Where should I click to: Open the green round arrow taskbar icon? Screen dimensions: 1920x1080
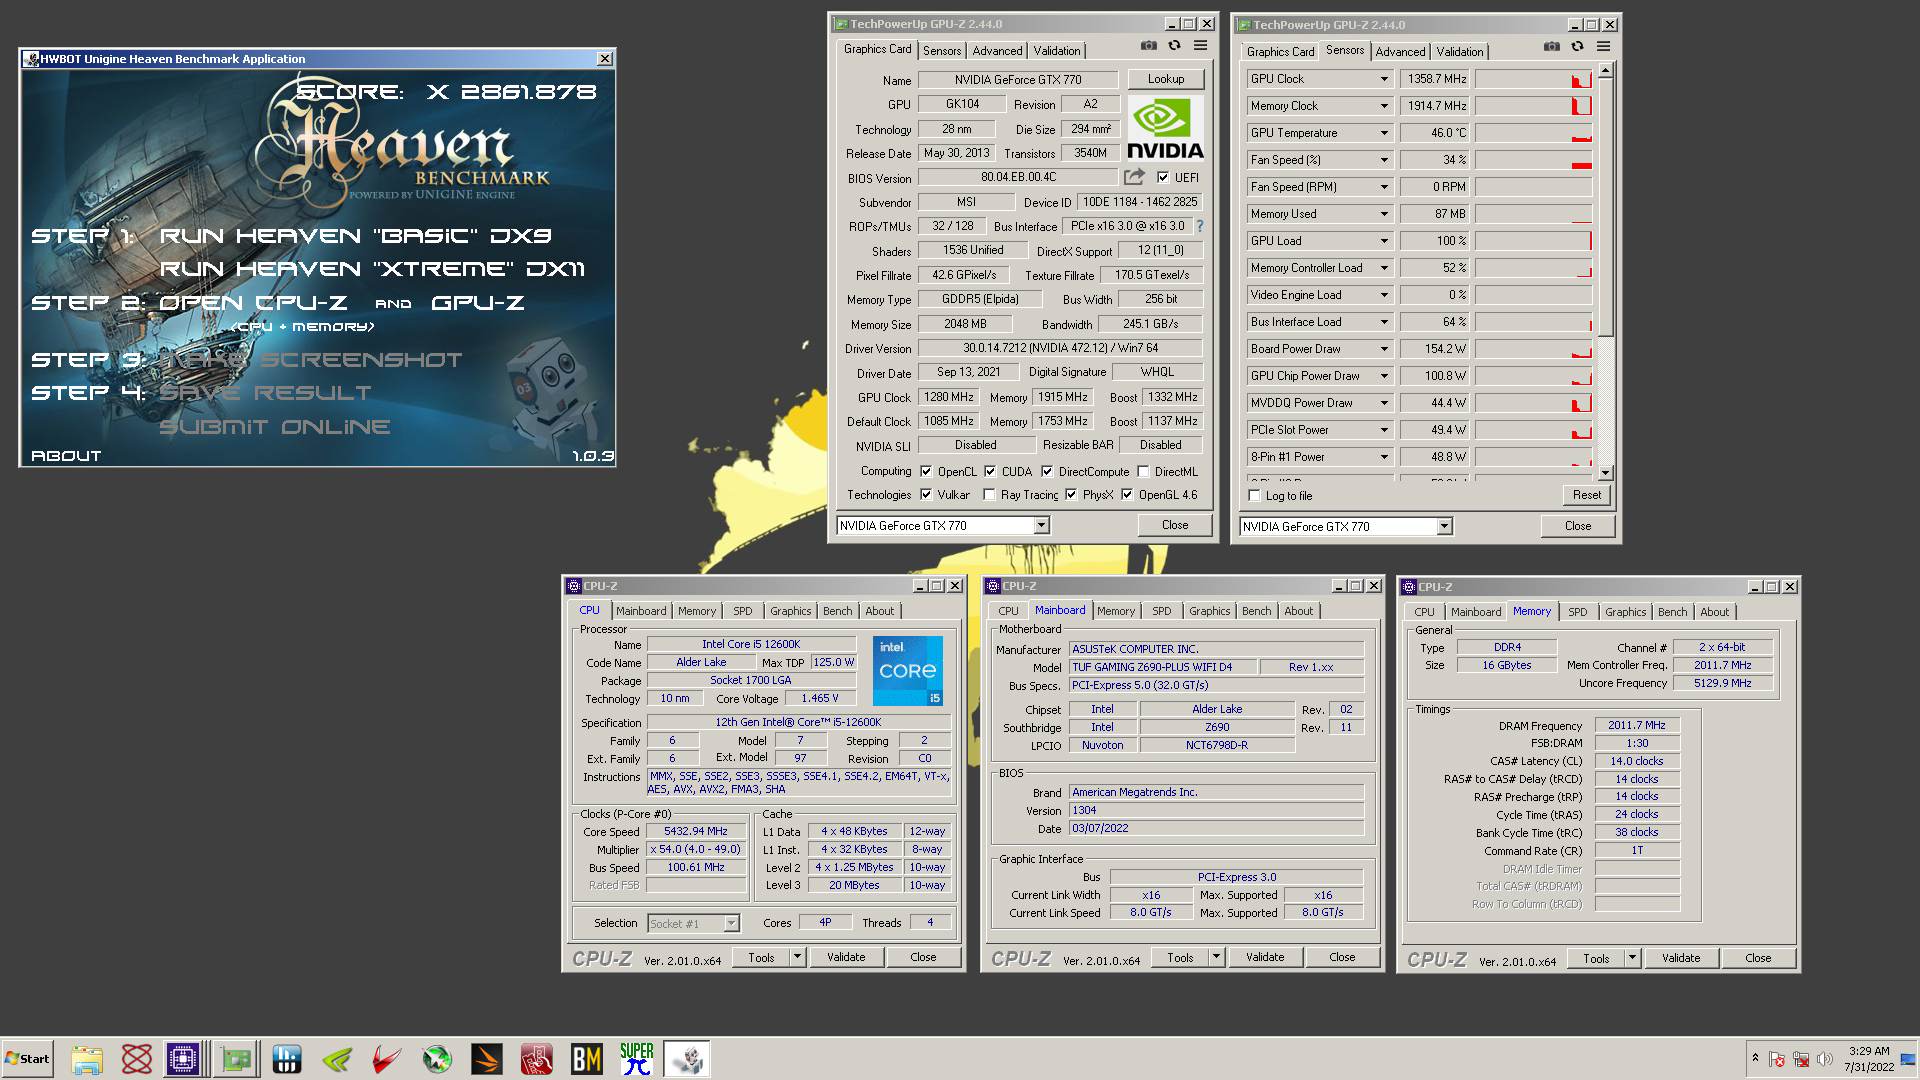(437, 1059)
